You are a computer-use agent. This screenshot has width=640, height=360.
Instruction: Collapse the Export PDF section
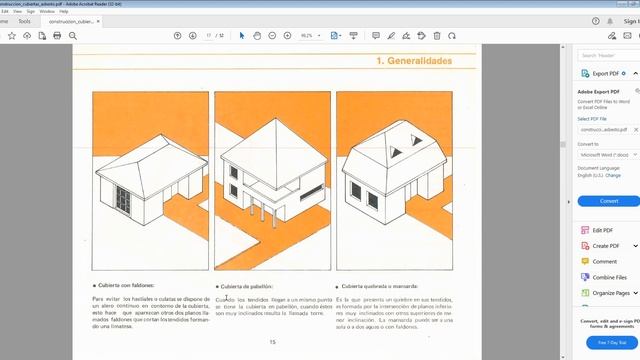[x=636, y=74]
